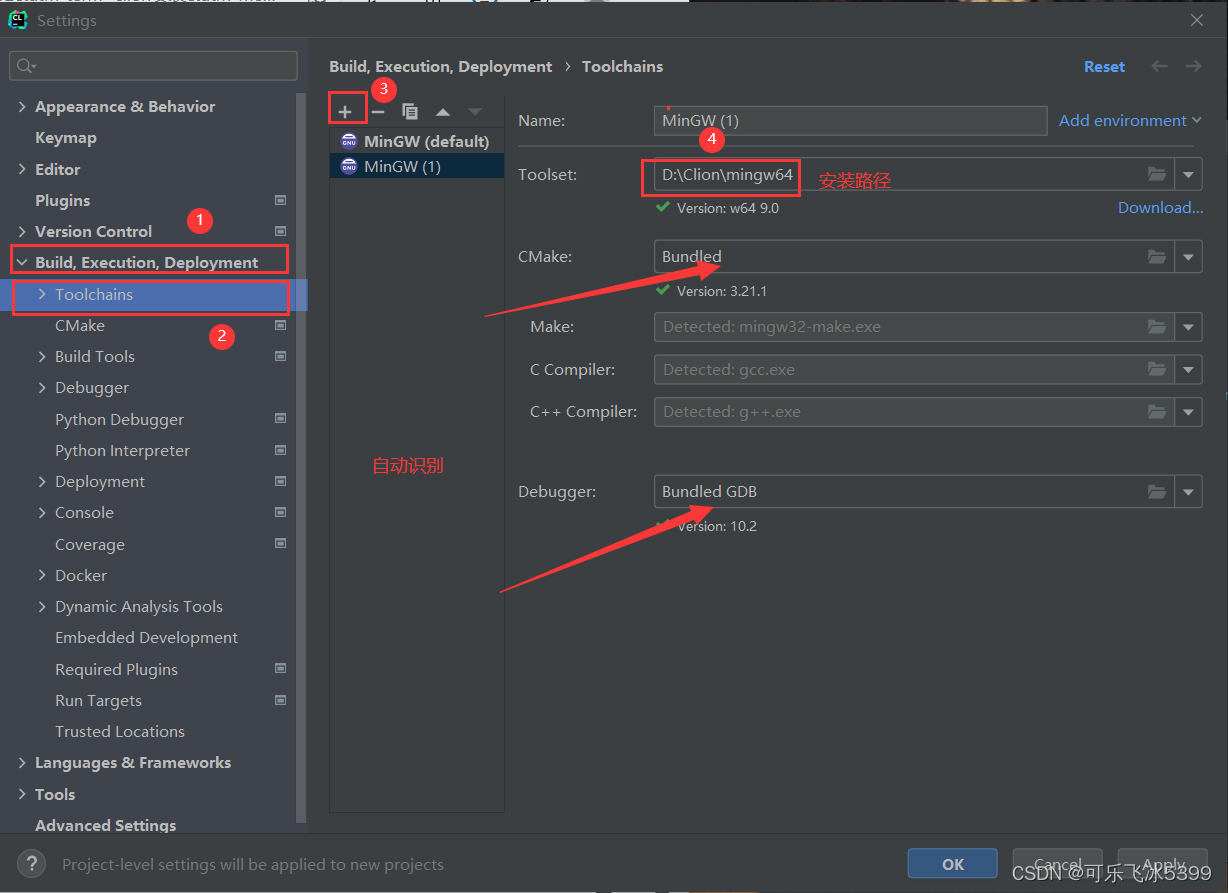
Task: Move the toolchain down in the list
Action: point(475,112)
